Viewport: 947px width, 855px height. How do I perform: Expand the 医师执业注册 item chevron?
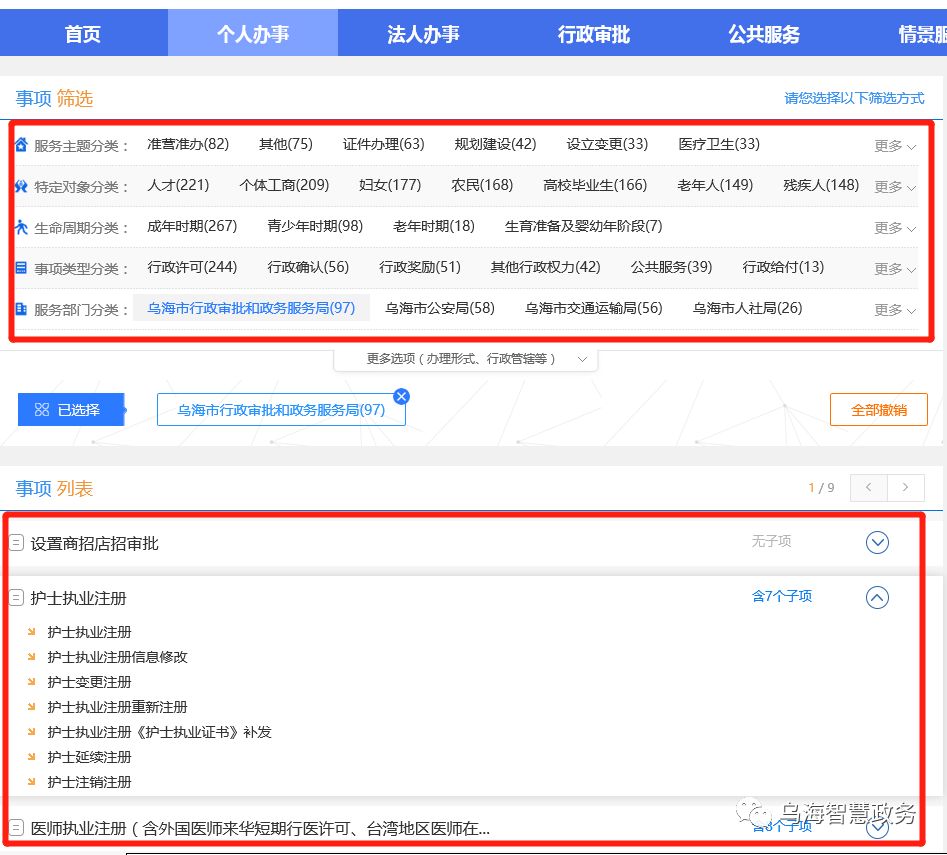[x=877, y=827]
